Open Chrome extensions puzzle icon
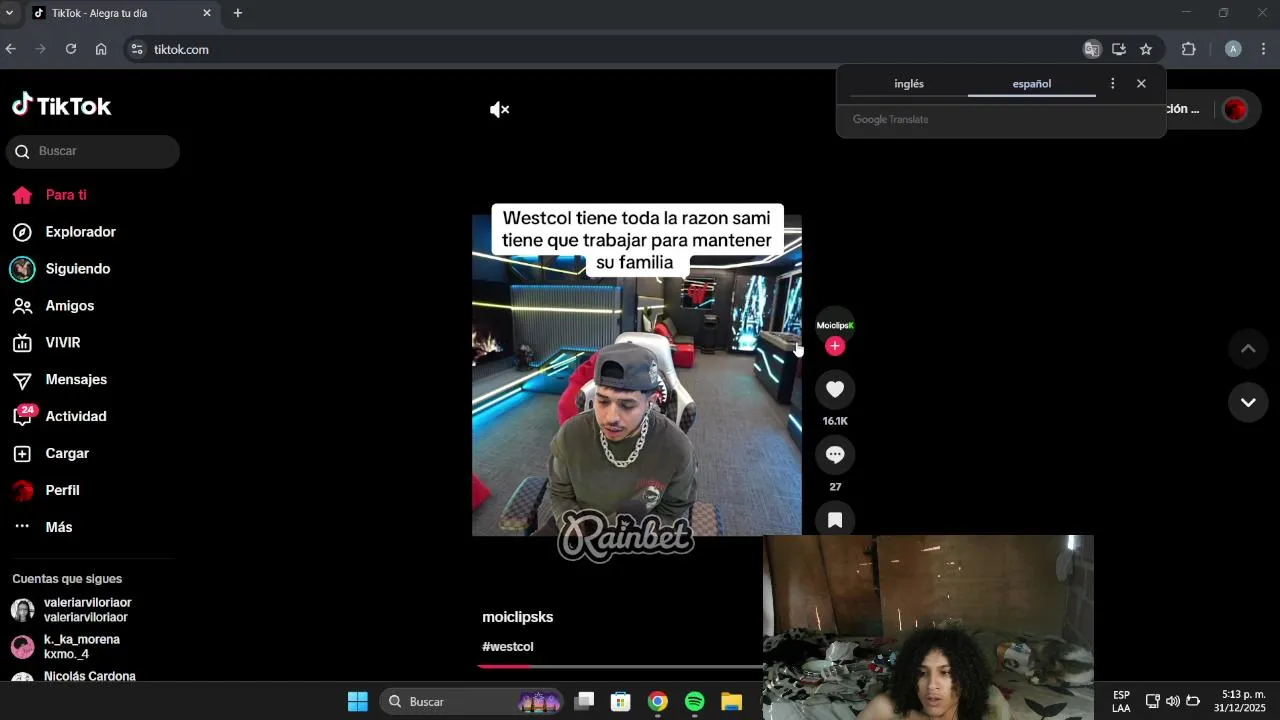Screen dimensions: 1280x720 tap(1189, 49)
